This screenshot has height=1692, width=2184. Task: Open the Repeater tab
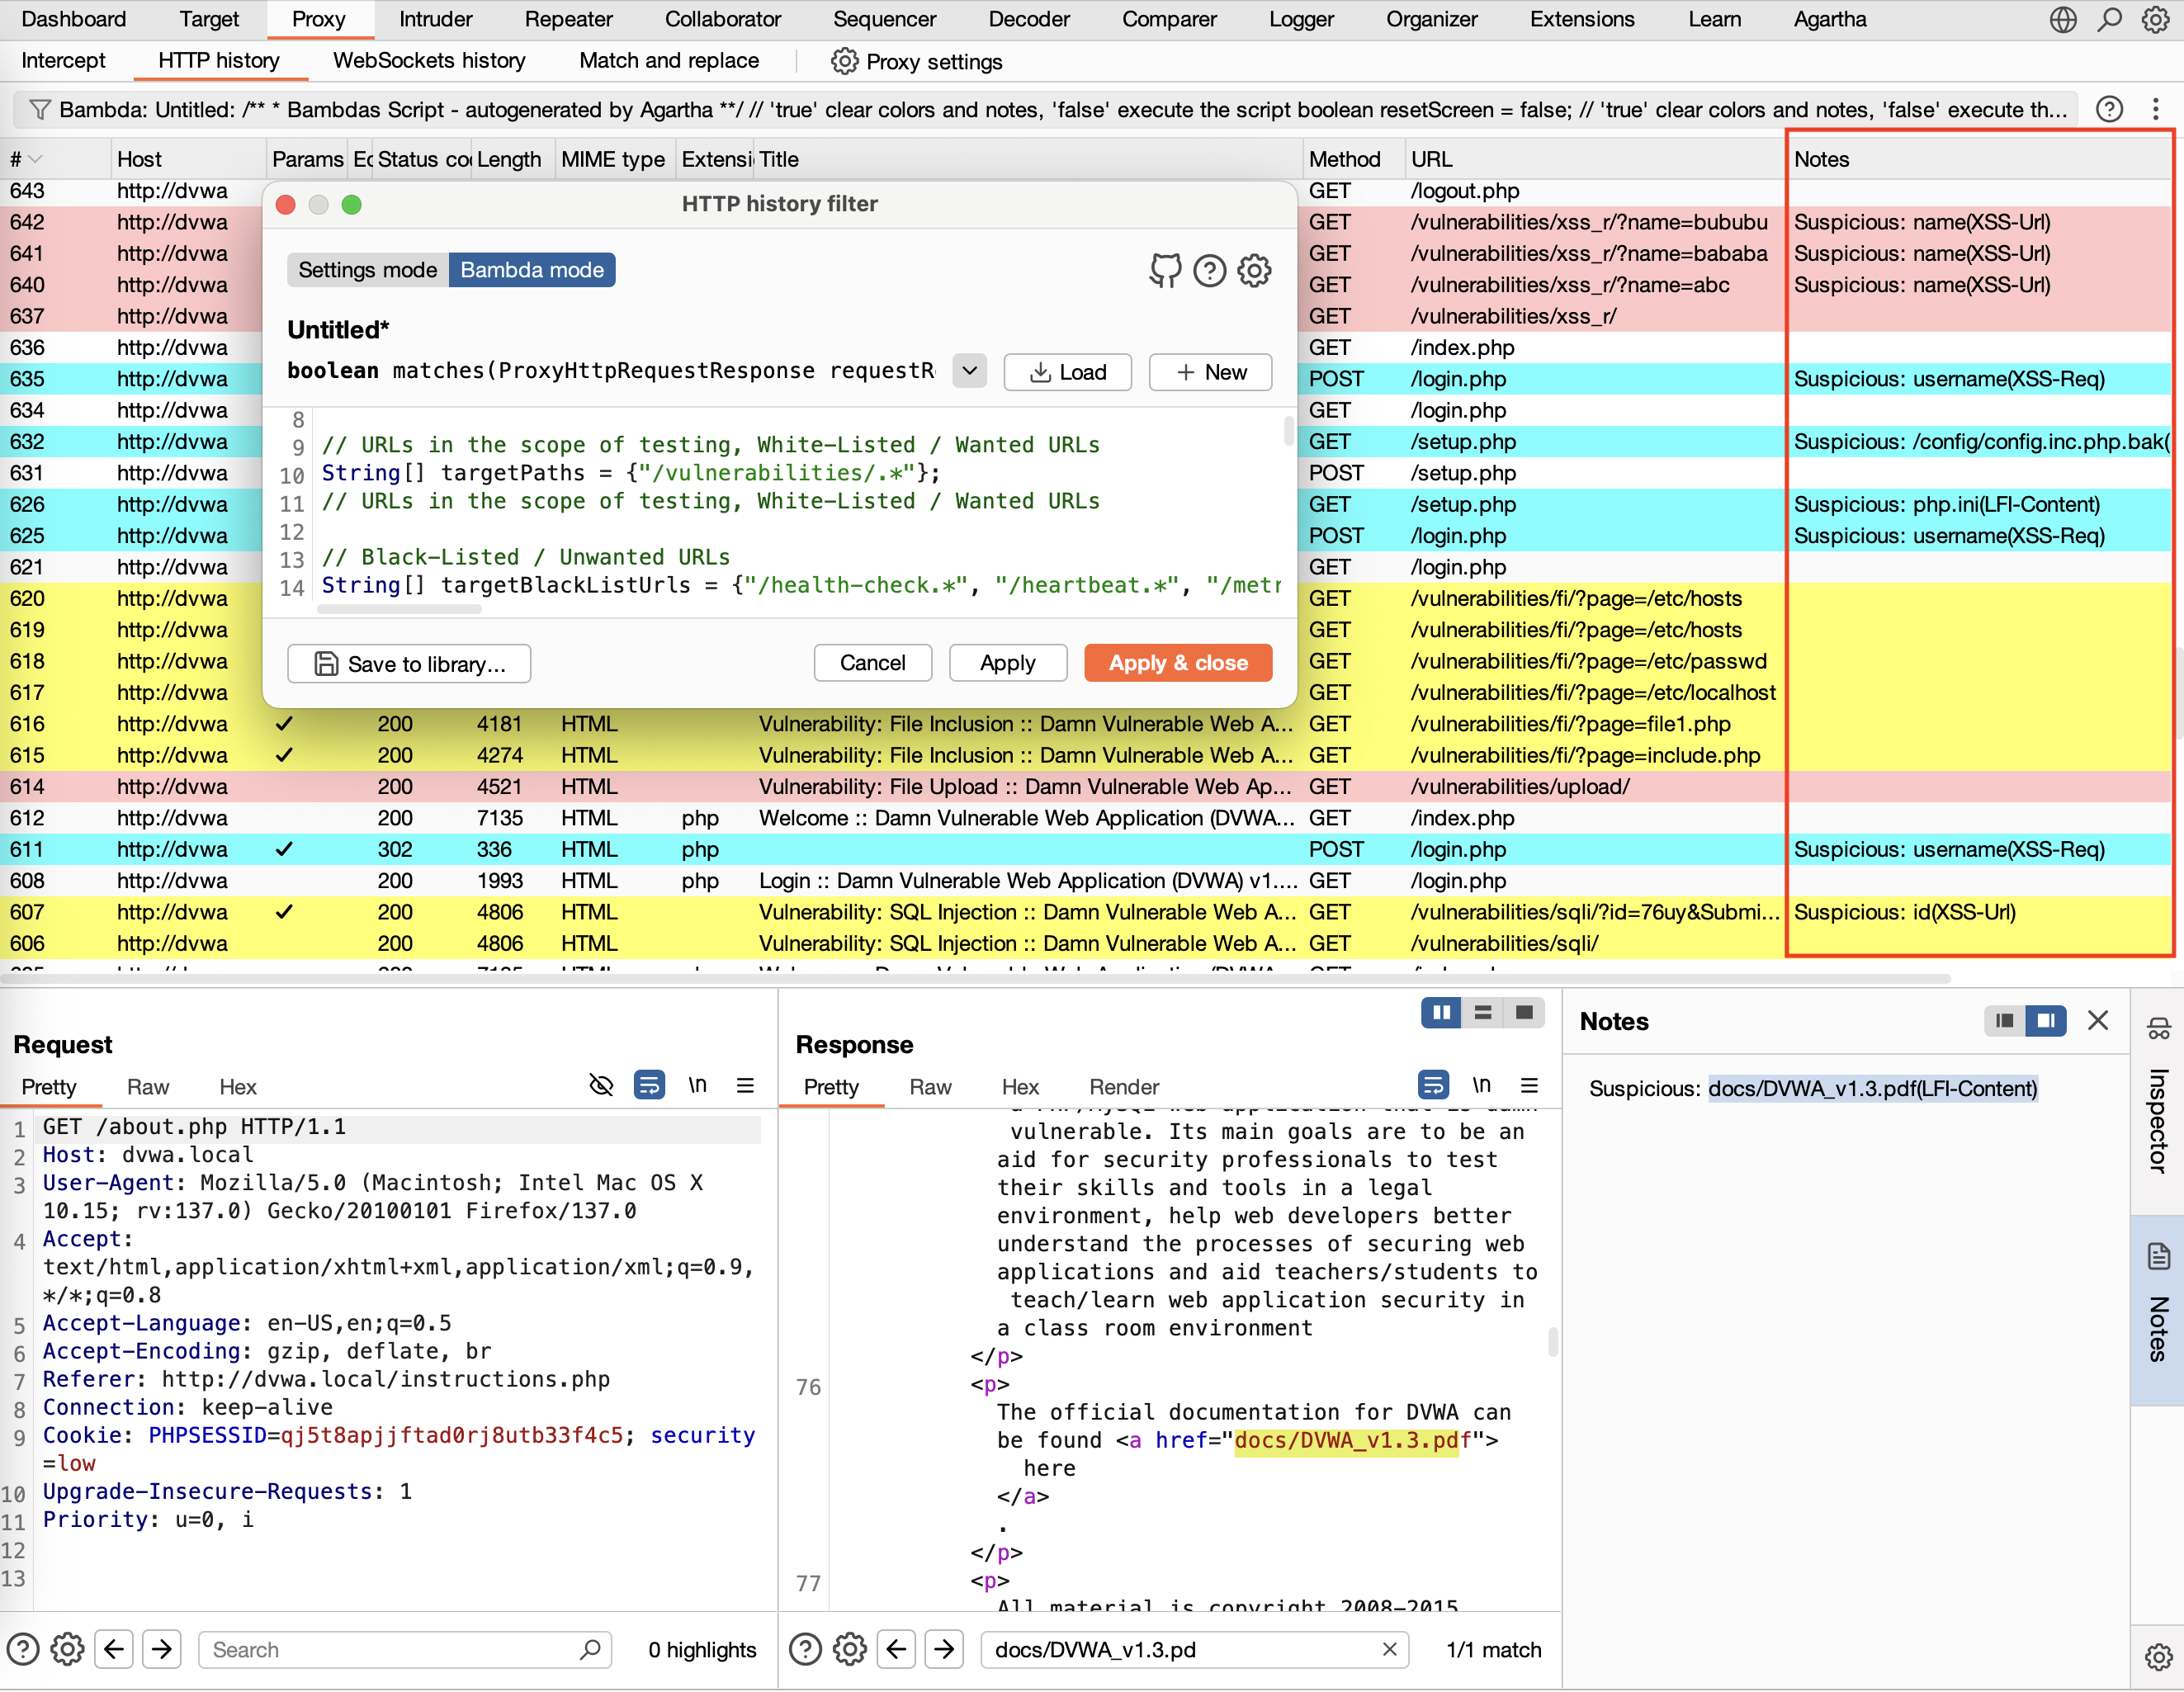[x=568, y=20]
